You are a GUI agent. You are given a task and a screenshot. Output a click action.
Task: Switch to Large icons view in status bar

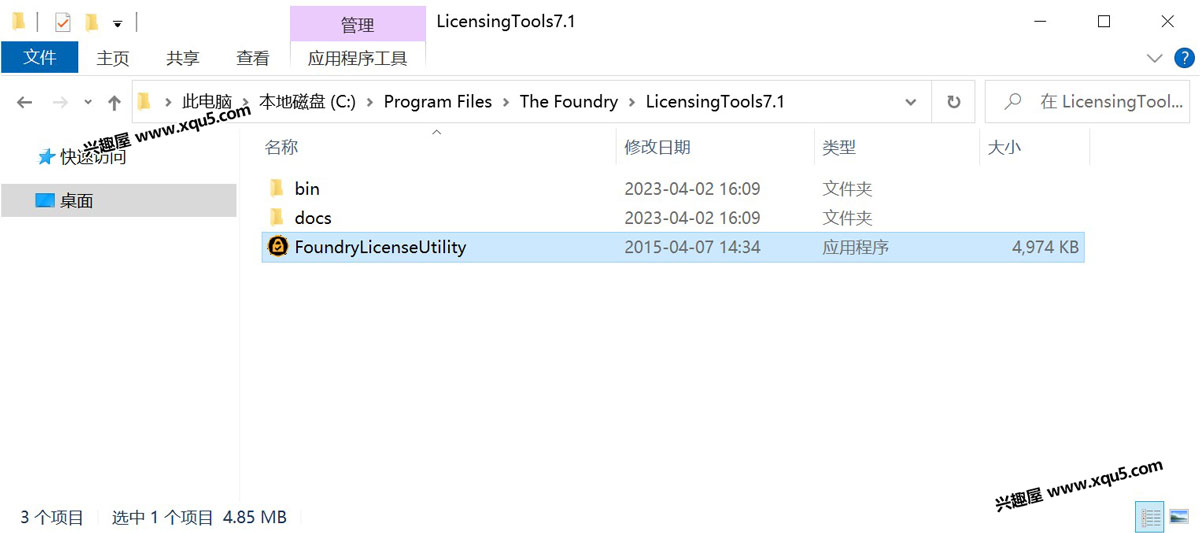[x=1179, y=517]
